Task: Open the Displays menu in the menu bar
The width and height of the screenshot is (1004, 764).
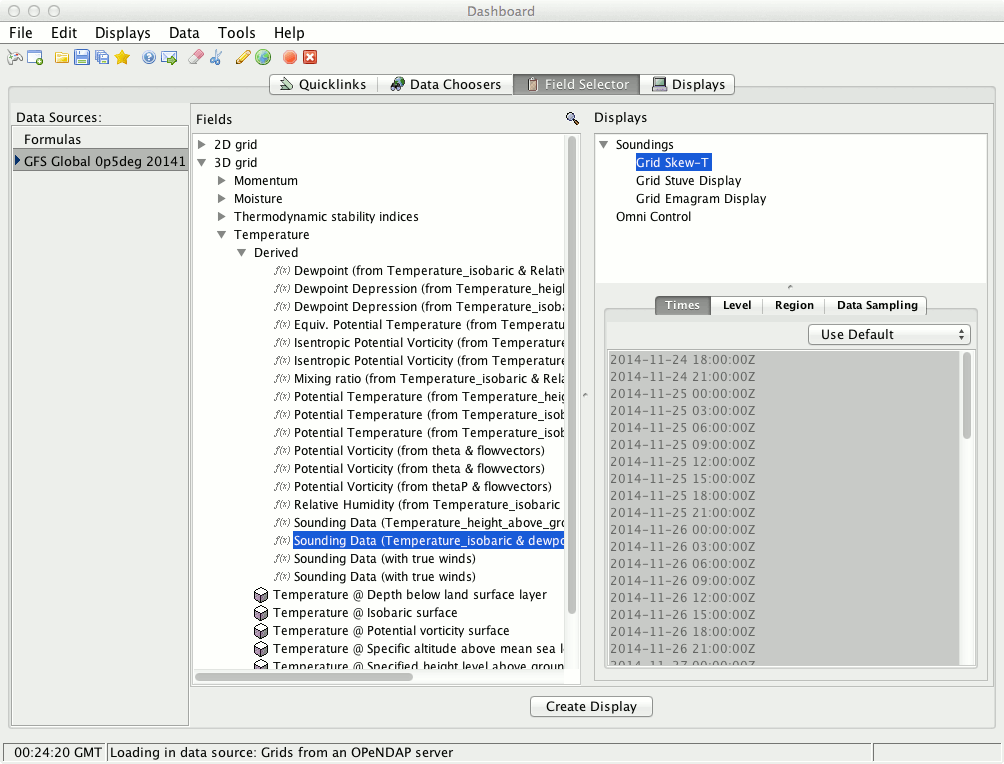Action: tap(122, 33)
